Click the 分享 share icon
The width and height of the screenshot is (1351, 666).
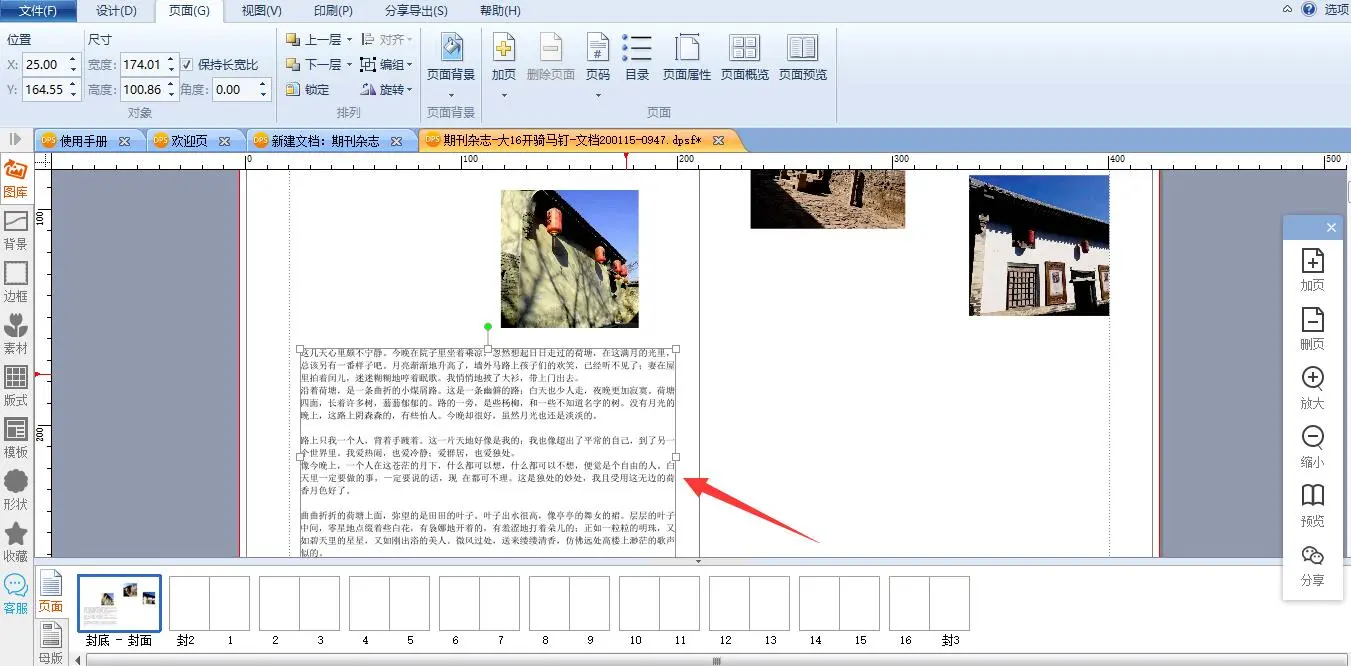point(1312,563)
